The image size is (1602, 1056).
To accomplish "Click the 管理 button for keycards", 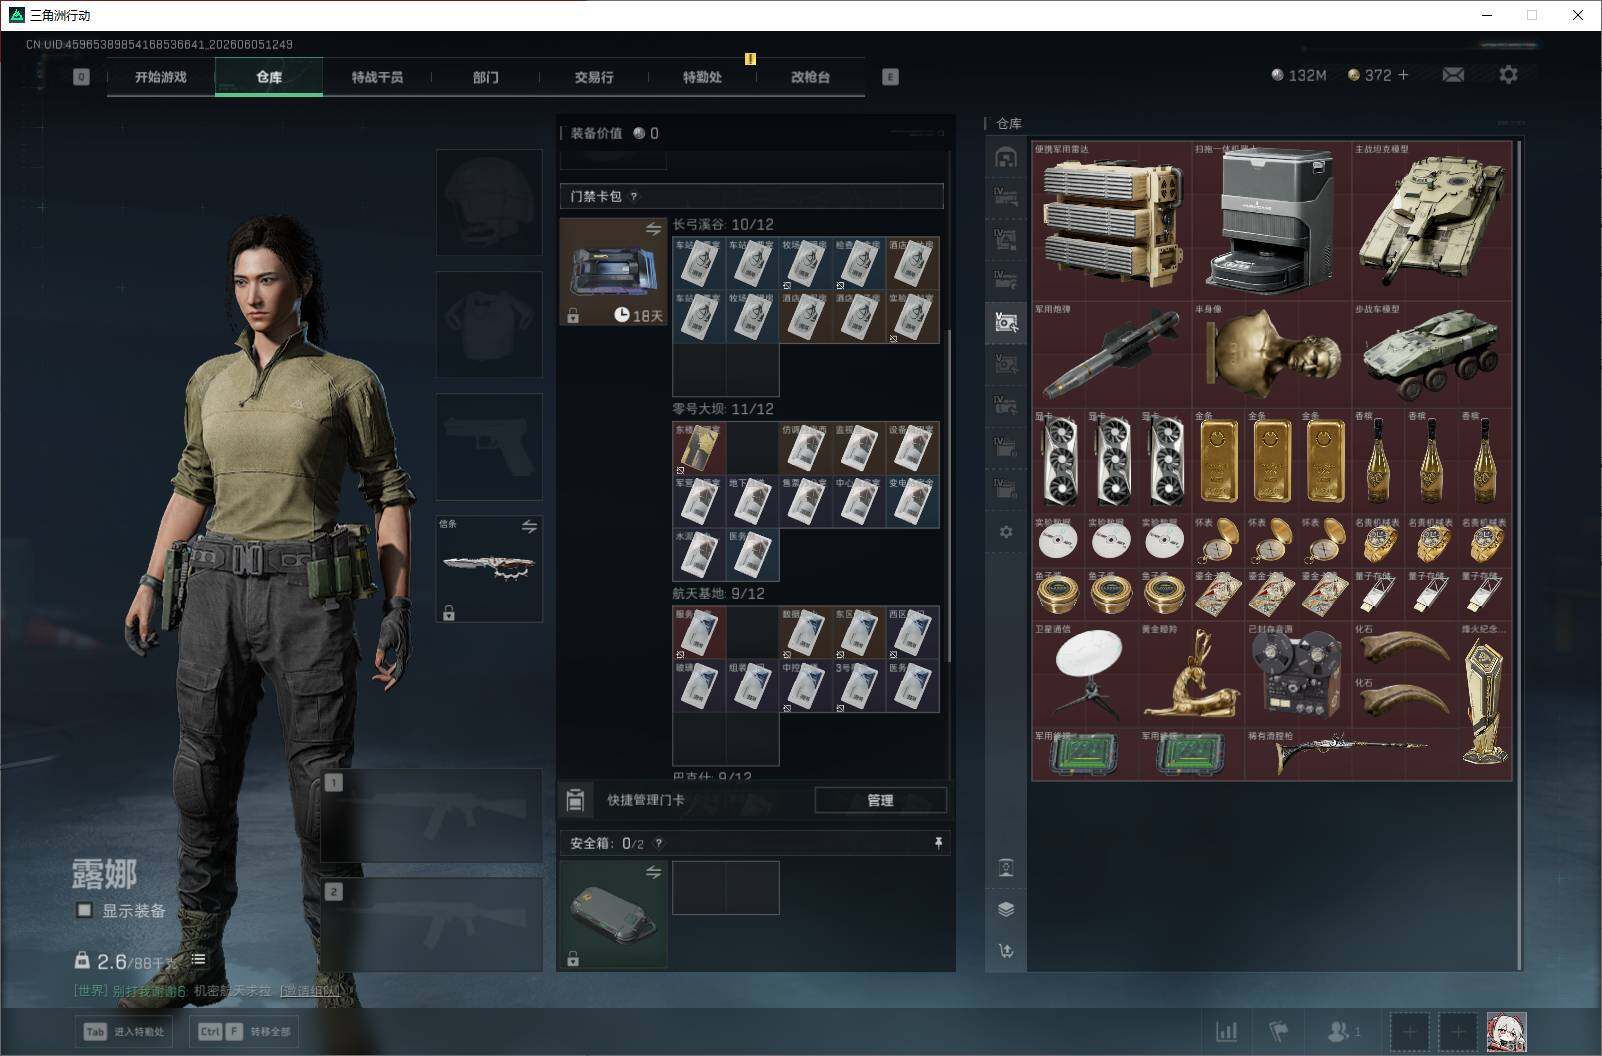I will pyautogui.click(x=880, y=800).
